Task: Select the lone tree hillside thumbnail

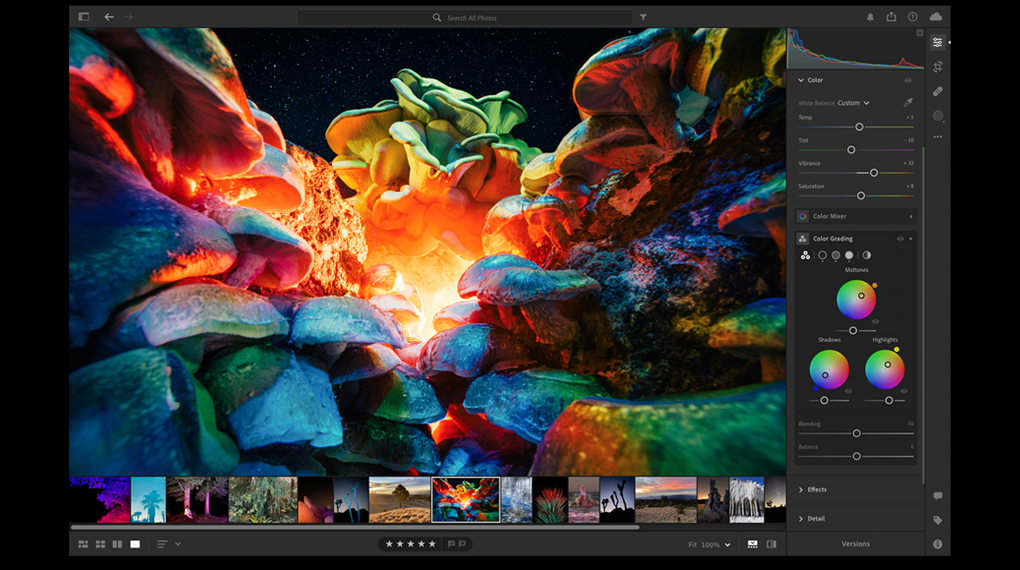Action: click(x=399, y=500)
